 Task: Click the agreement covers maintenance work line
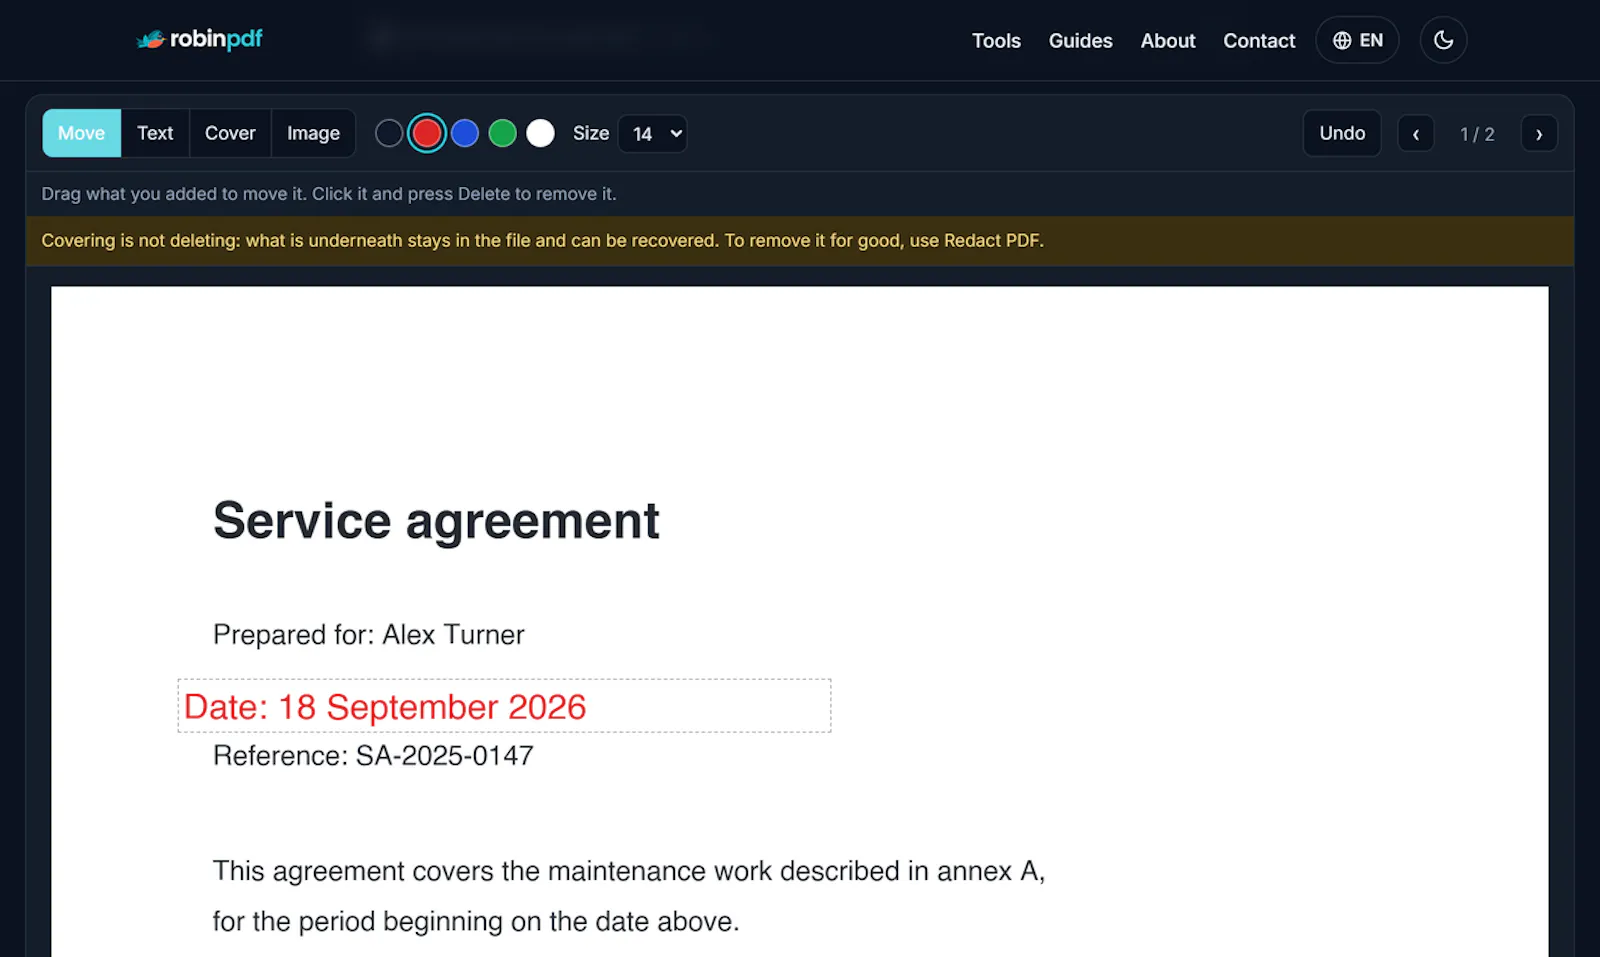[629, 871]
